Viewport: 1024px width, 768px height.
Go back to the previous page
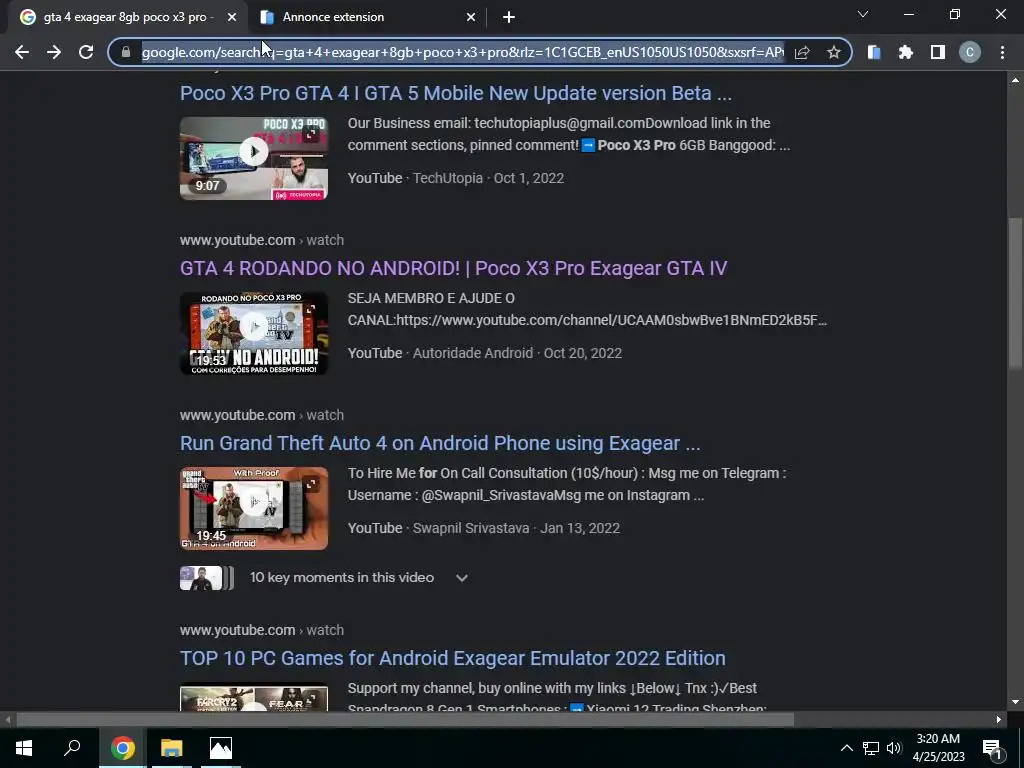click(22, 52)
